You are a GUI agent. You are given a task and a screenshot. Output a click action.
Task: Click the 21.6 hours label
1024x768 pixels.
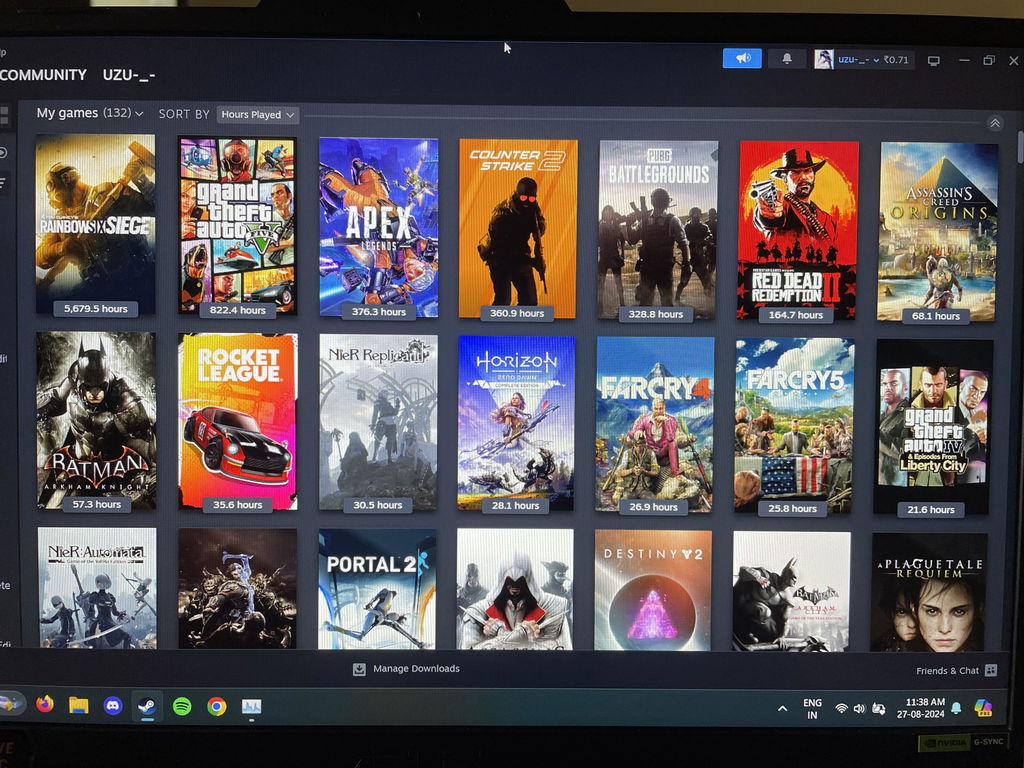pyautogui.click(x=931, y=509)
